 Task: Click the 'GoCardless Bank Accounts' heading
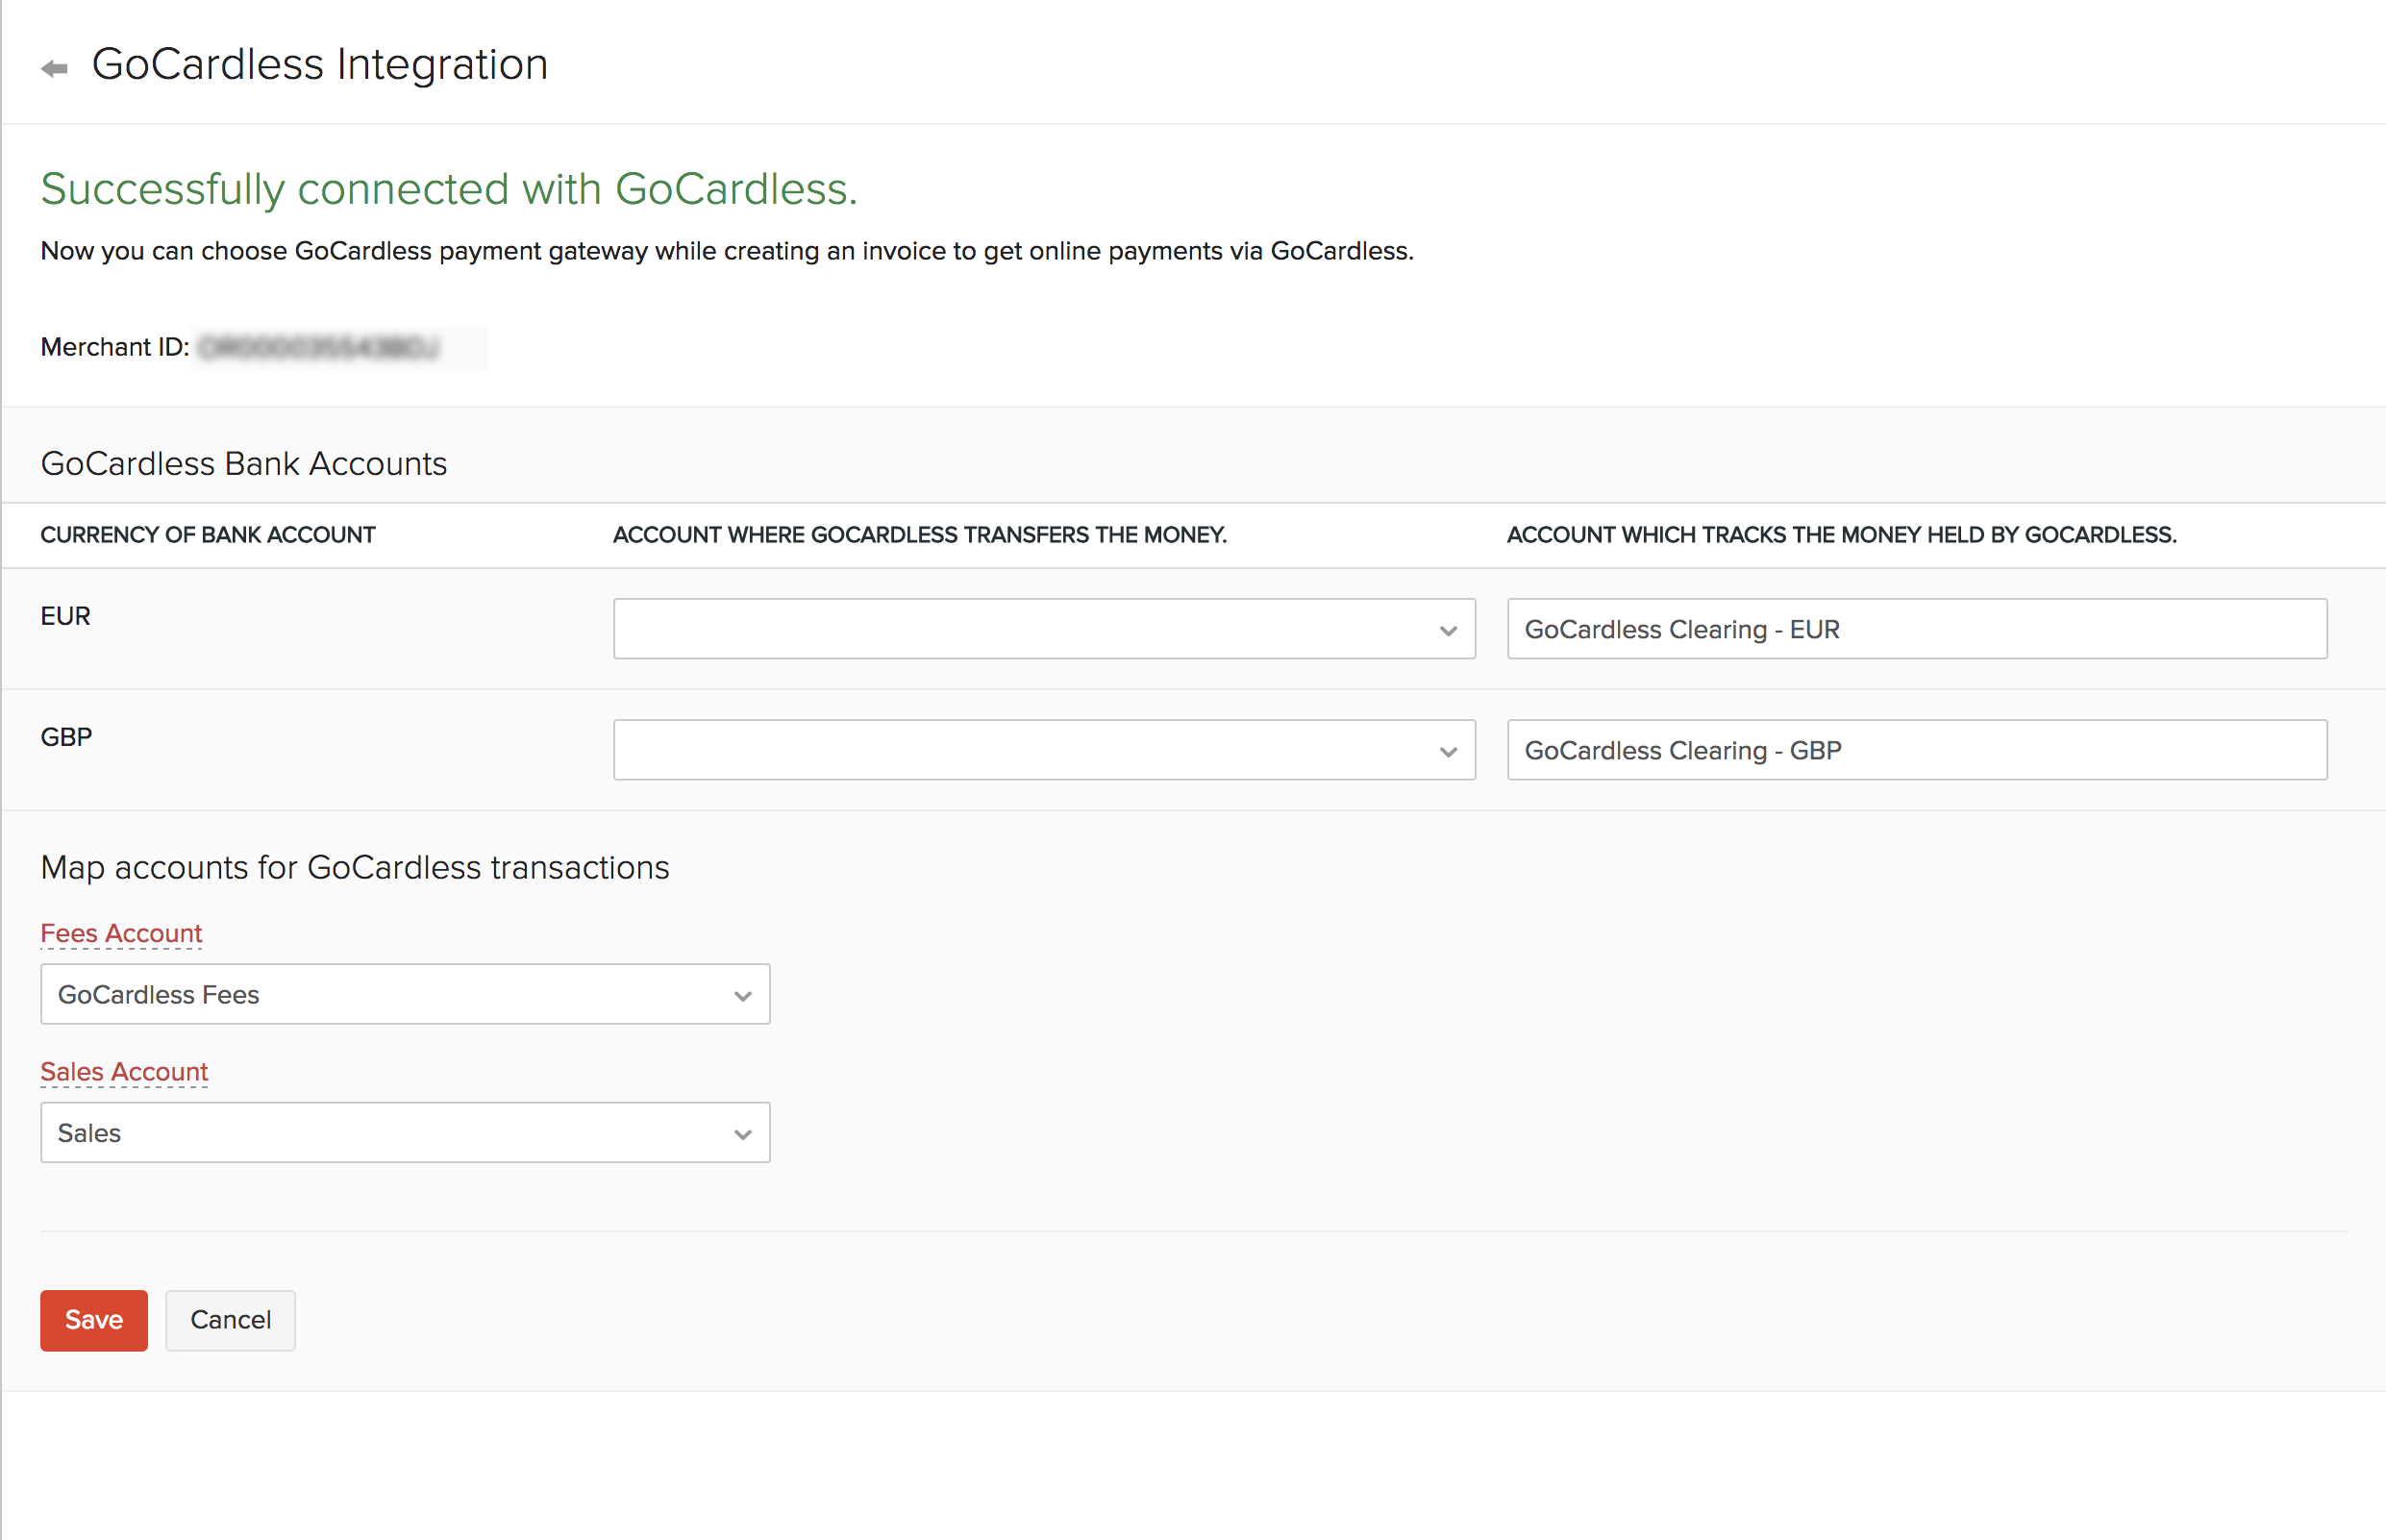(243, 464)
